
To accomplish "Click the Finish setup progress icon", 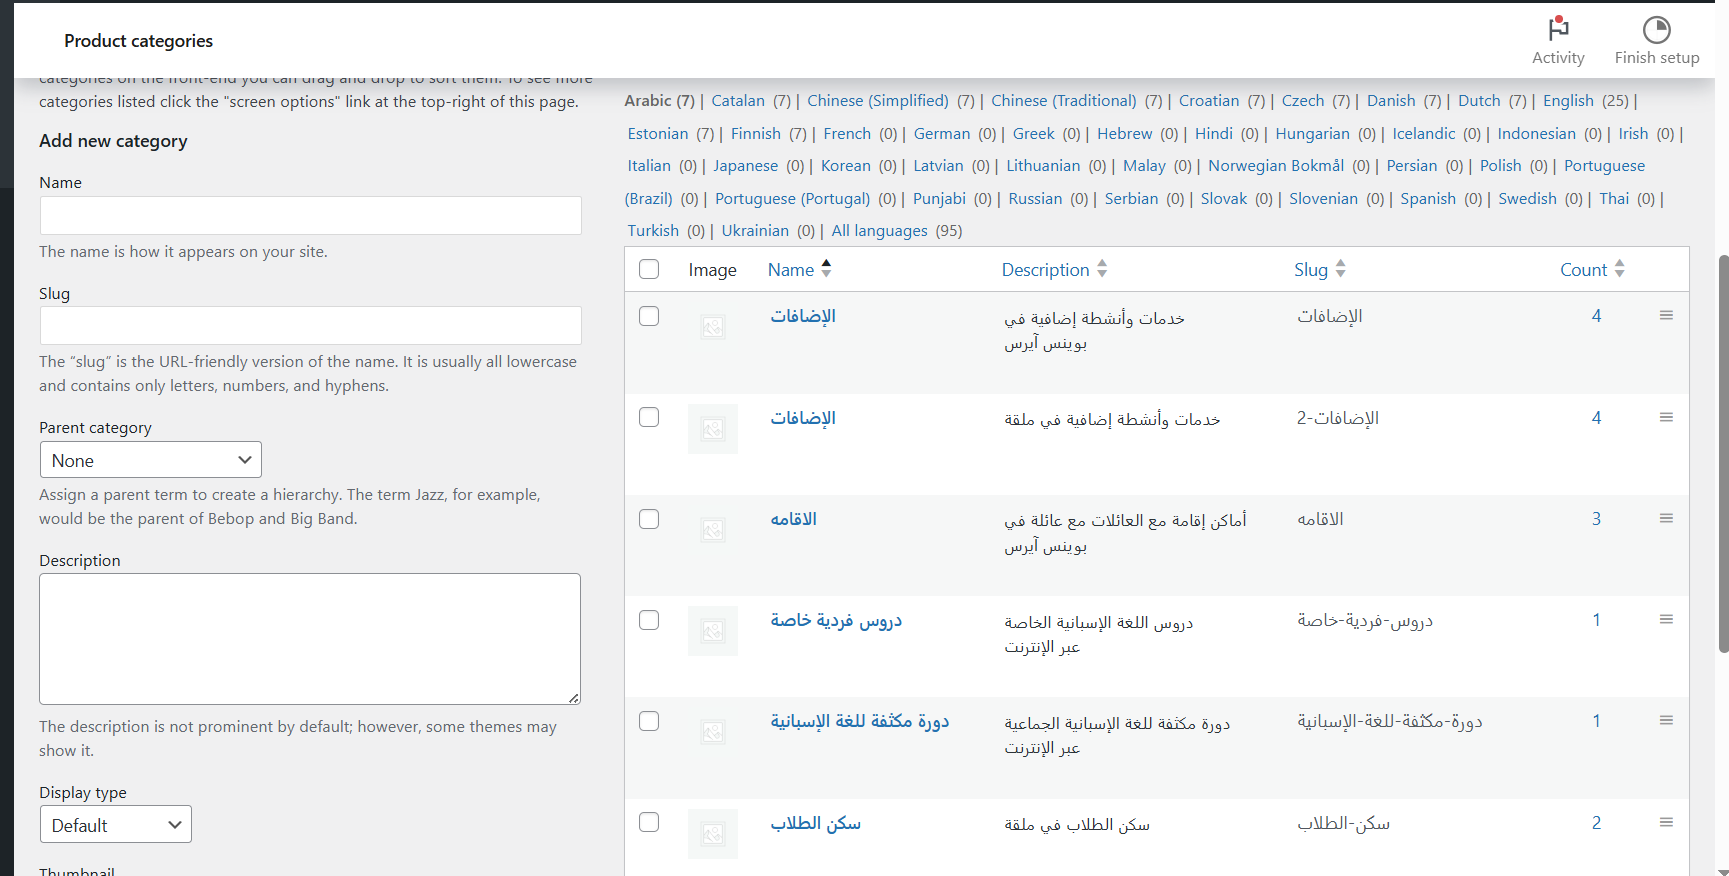I will coord(1656,30).
